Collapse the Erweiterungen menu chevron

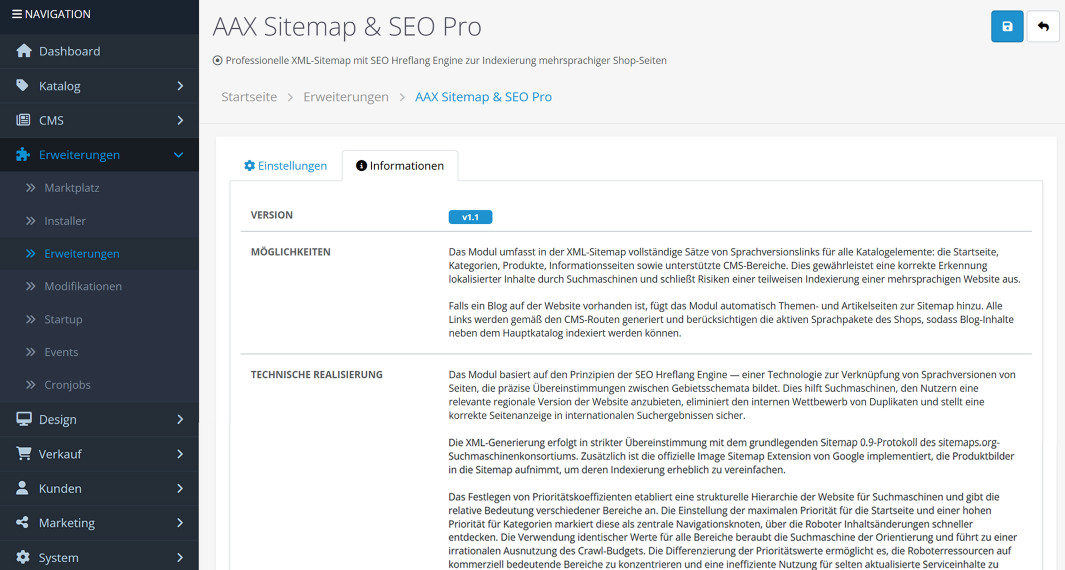point(179,155)
